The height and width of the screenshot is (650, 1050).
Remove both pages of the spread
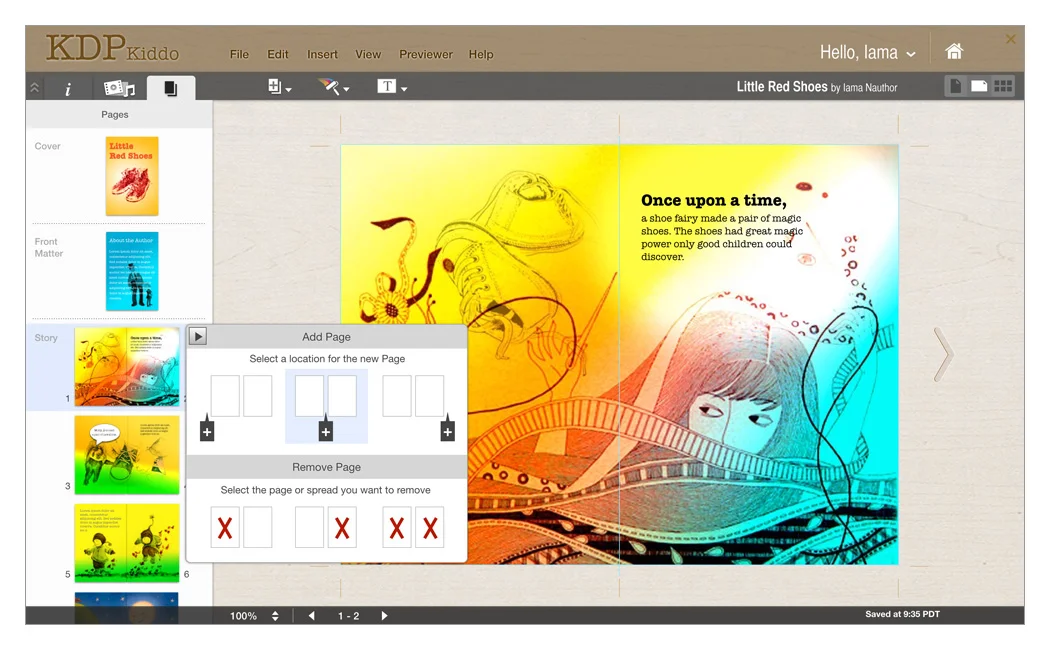point(413,527)
